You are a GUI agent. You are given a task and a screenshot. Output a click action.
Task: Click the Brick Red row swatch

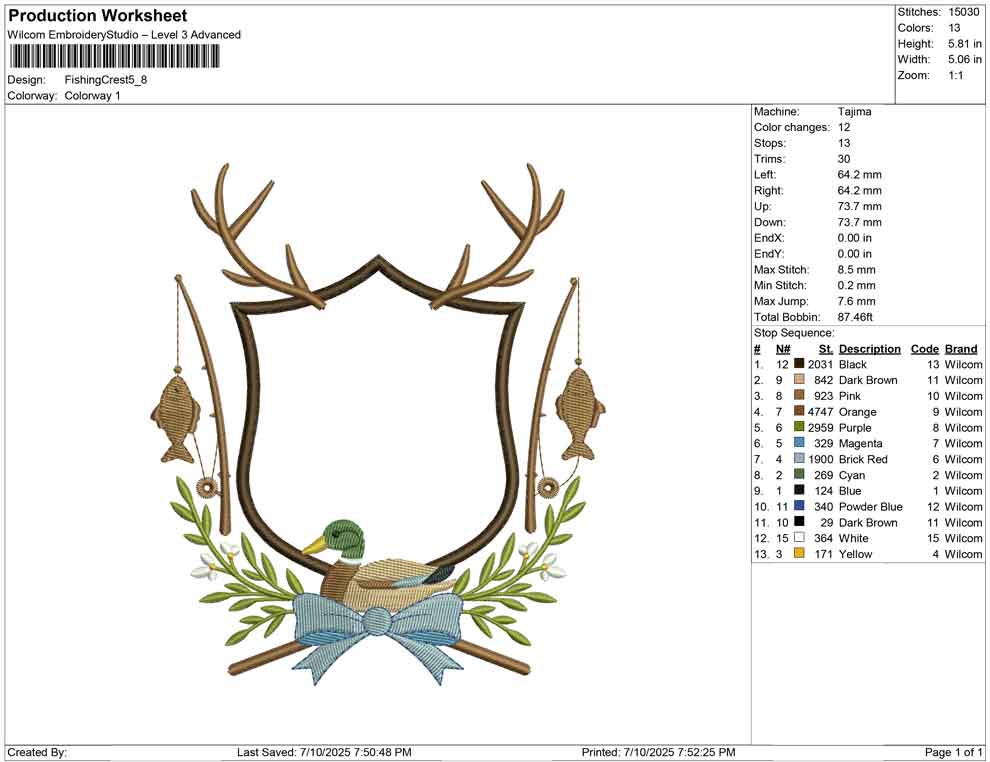[799, 459]
